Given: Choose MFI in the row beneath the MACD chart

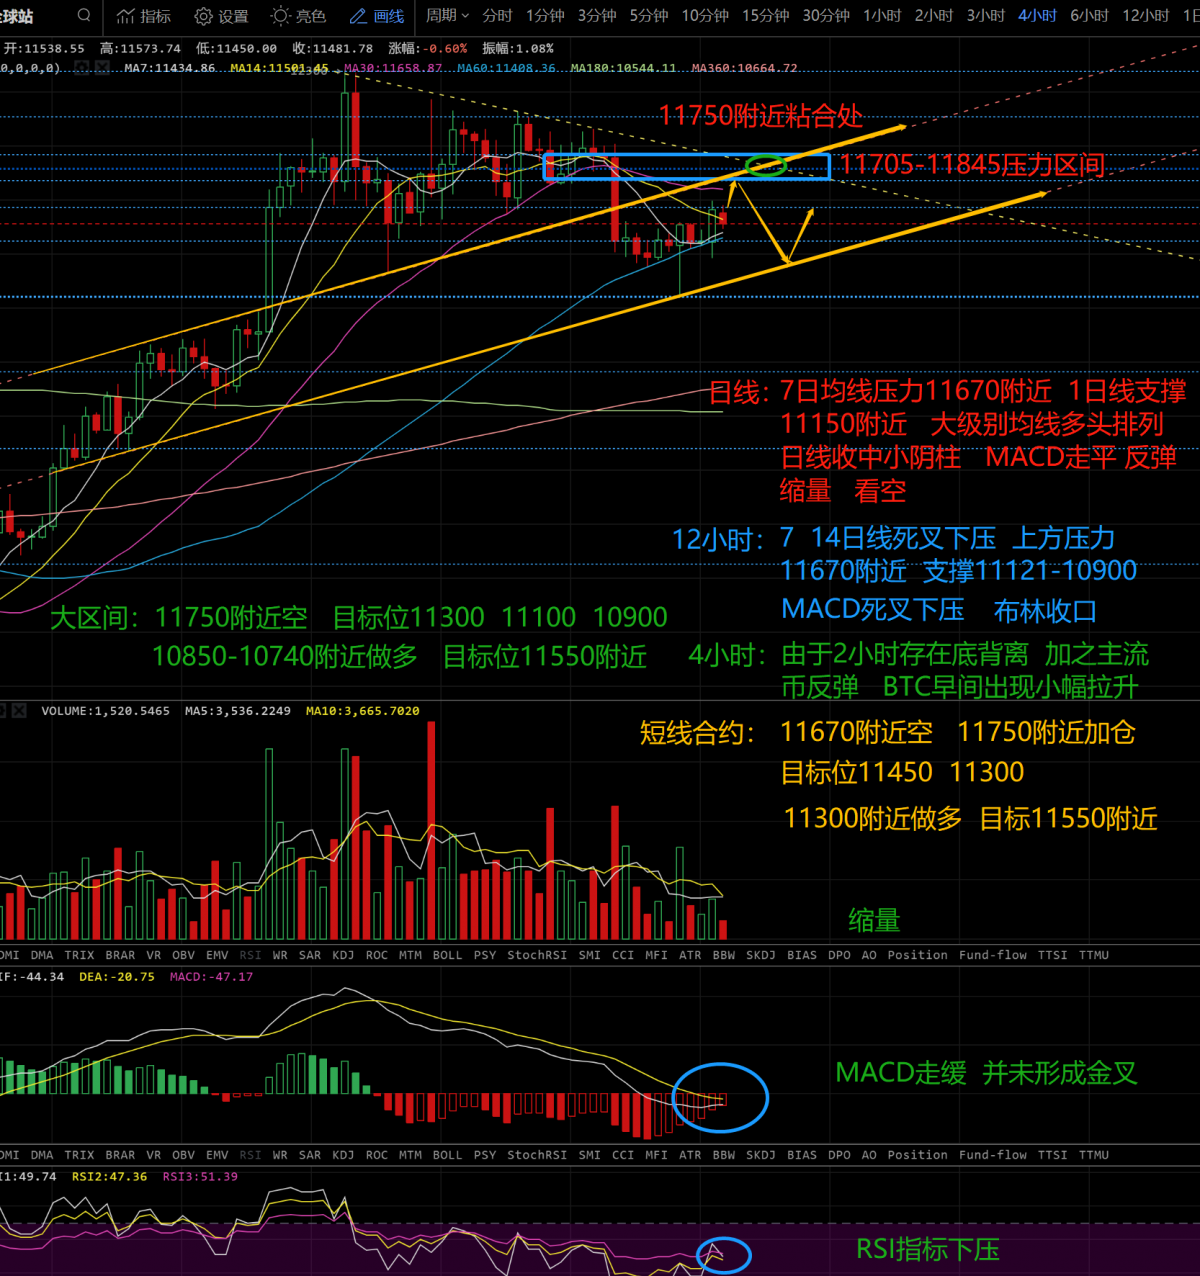Looking at the screenshot, I should coord(656,1155).
